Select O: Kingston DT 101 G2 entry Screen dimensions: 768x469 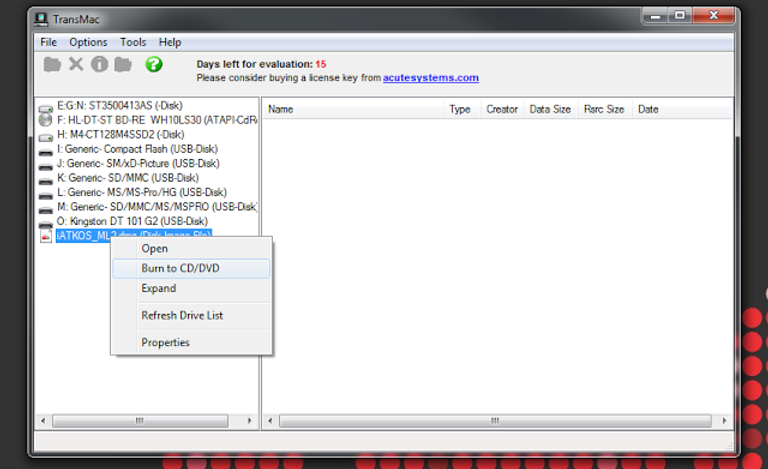[x=132, y=221]
